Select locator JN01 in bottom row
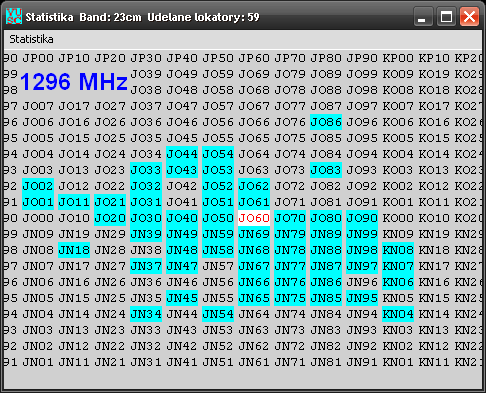The image size is (486, 393). (x=38, y=362)
